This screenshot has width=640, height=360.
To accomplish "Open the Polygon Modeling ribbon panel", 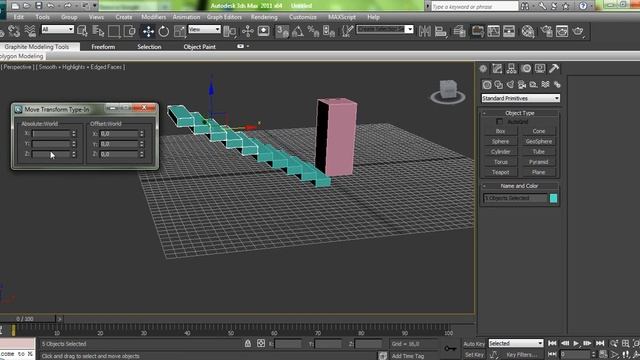I will click(x=21, y=56).
